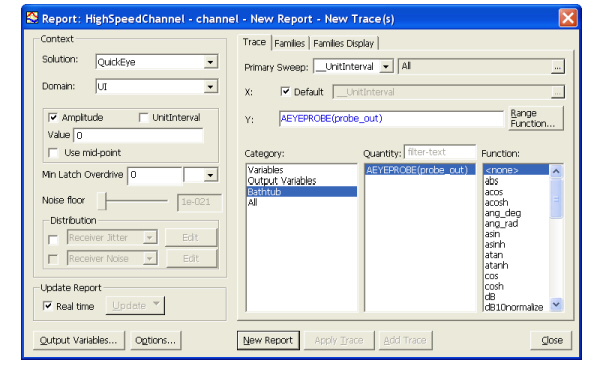Open the Solution dropdown showing QuickEye
This screenshot has height=365, width=600.
point(210,62)
